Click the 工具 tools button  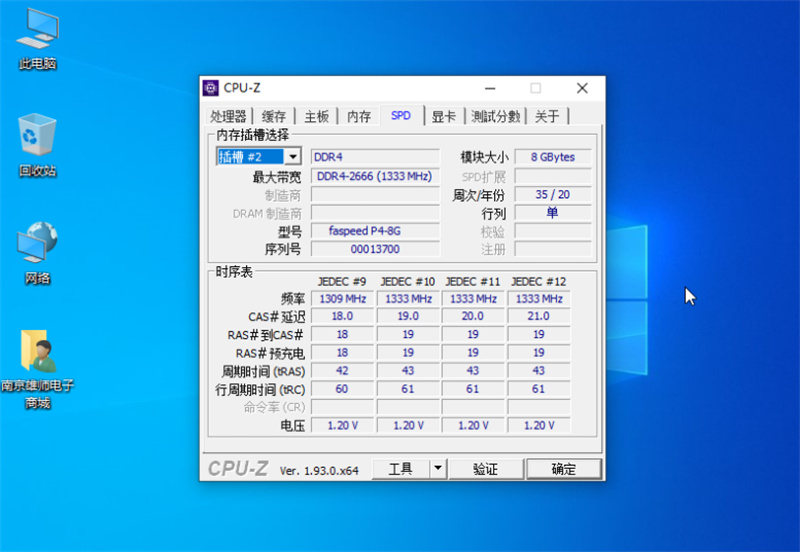click(x=401, y=468)
